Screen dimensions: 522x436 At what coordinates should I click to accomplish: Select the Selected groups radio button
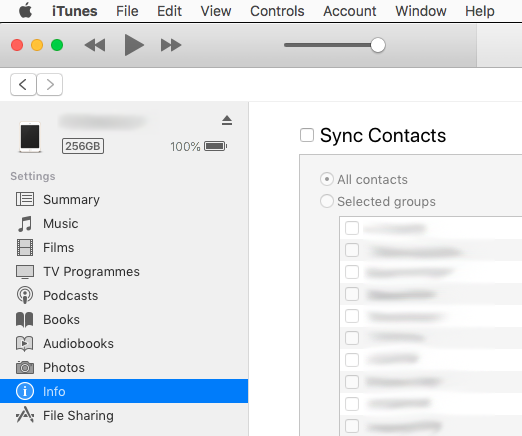[x=327, y=201]
